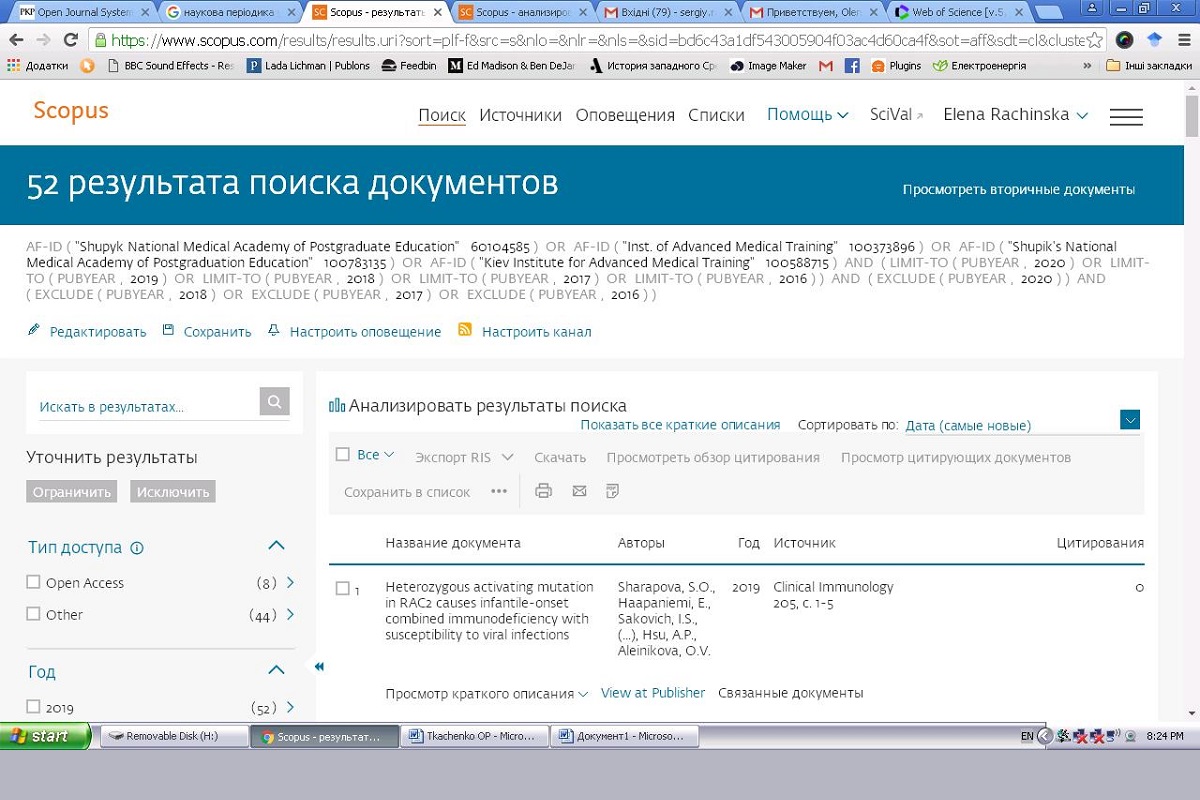The image size is (1200, 800).
Task: Open the SciVal link
Action: tap(896, 115)
